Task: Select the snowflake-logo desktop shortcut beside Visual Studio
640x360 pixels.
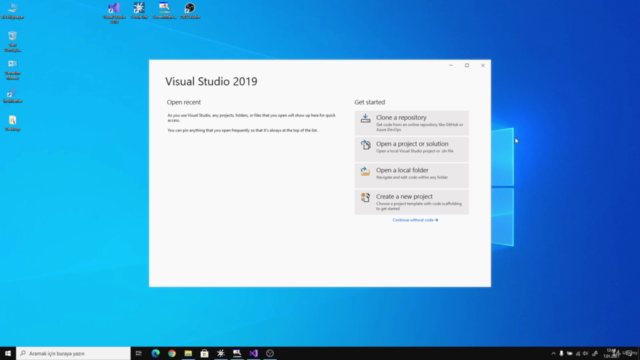Action: 139,11
